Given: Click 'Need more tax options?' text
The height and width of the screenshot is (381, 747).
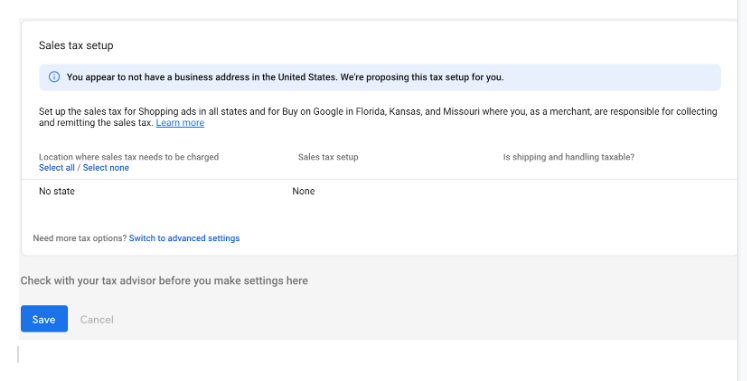Looking at the screenshot, I should point(80,238).
